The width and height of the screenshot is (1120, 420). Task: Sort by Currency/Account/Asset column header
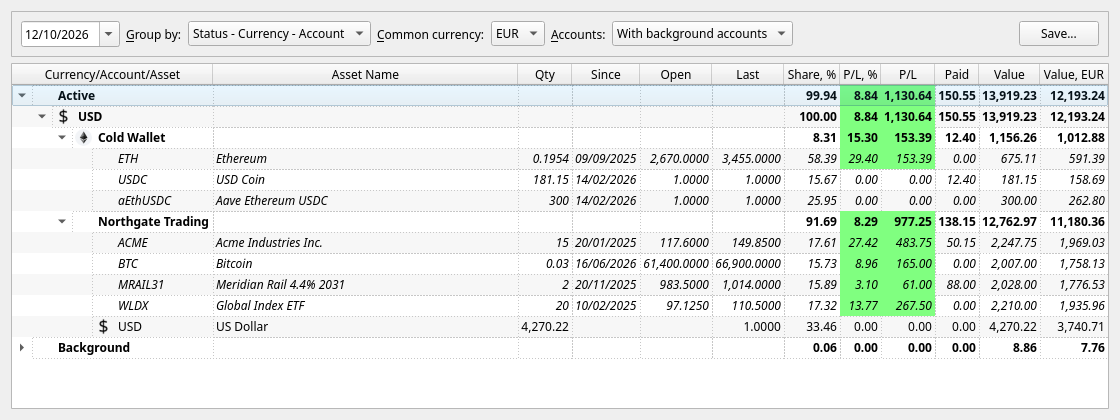tap(112, 74)
